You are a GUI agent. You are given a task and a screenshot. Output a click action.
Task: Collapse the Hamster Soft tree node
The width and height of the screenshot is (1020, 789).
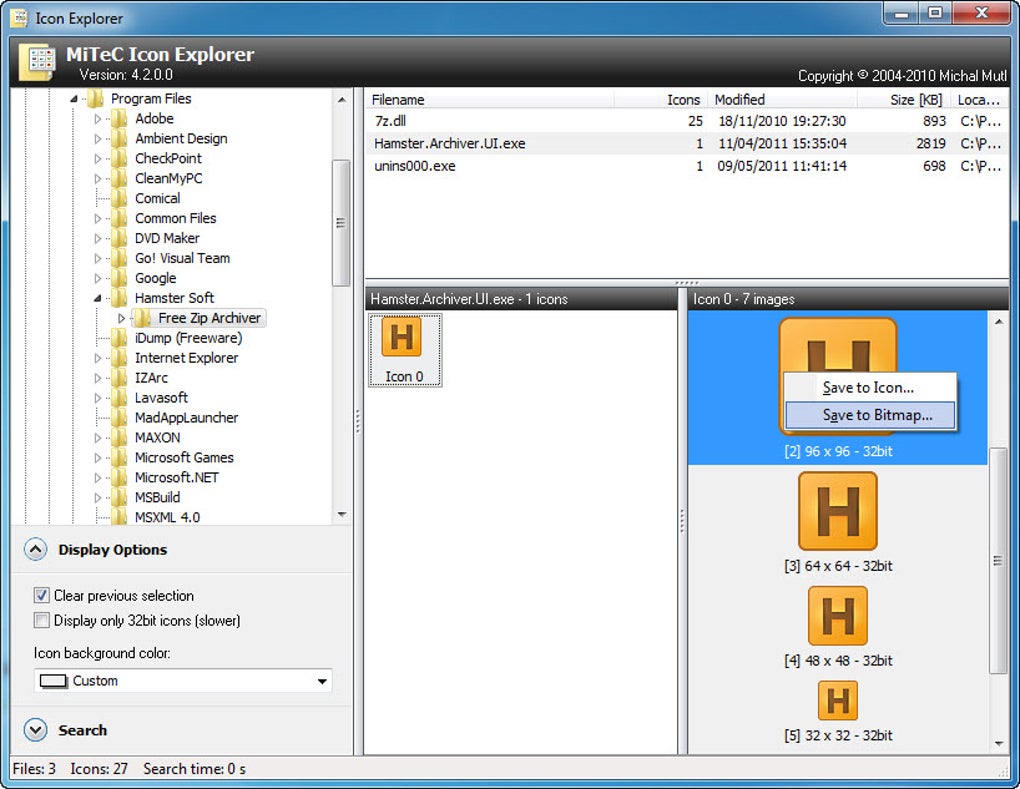click(x=98, y=298)
